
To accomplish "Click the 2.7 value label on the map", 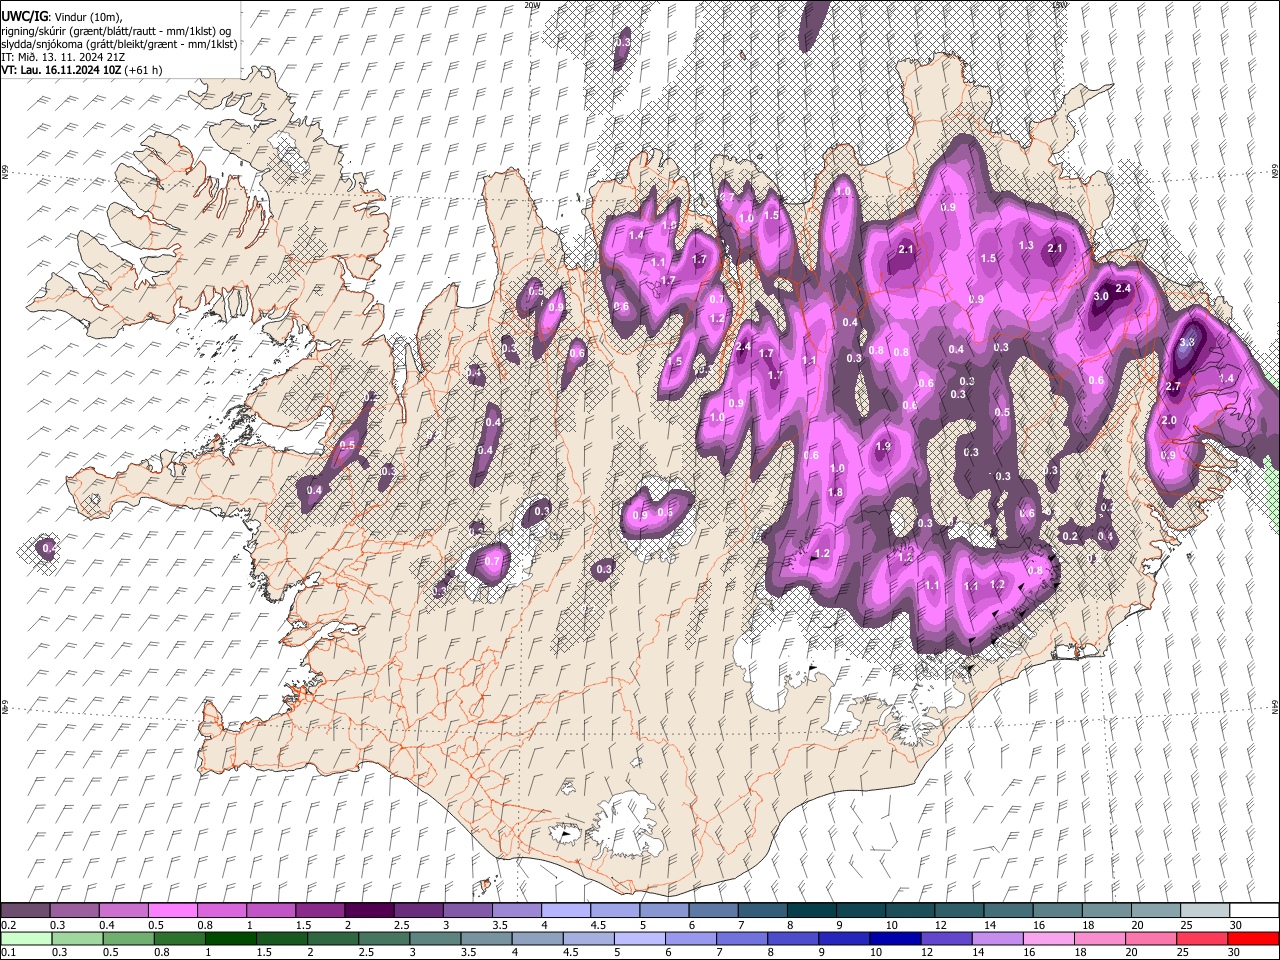I will (x=1174, y=387).
